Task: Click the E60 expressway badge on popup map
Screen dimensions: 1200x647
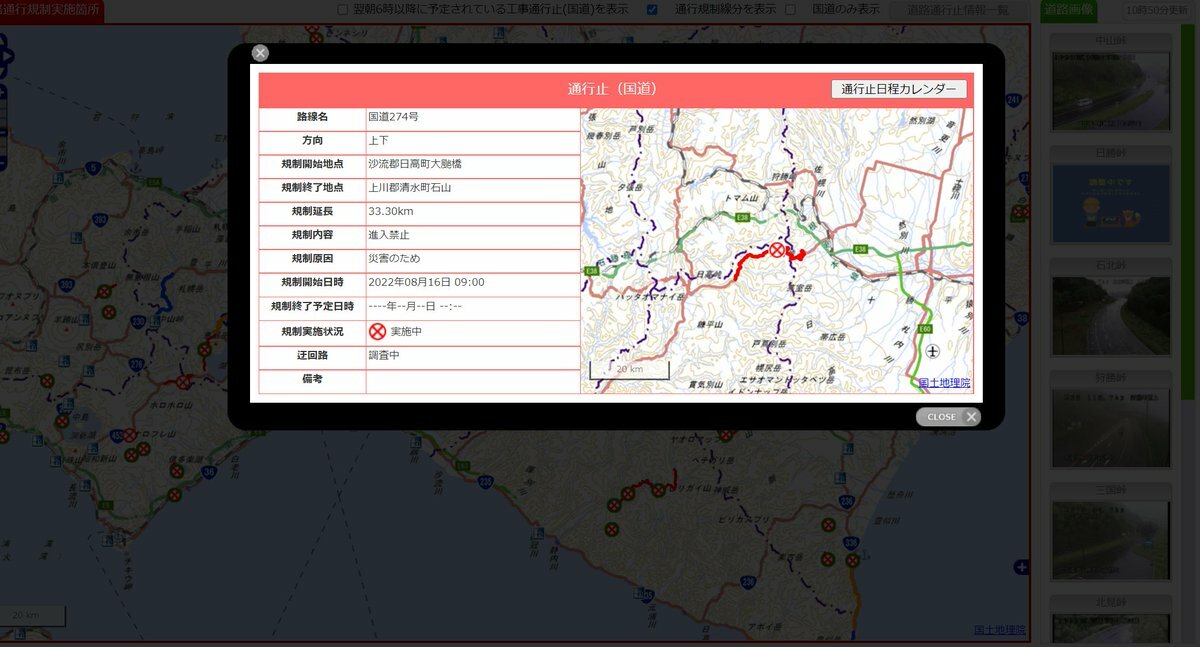Action: (x=925, y=329)
